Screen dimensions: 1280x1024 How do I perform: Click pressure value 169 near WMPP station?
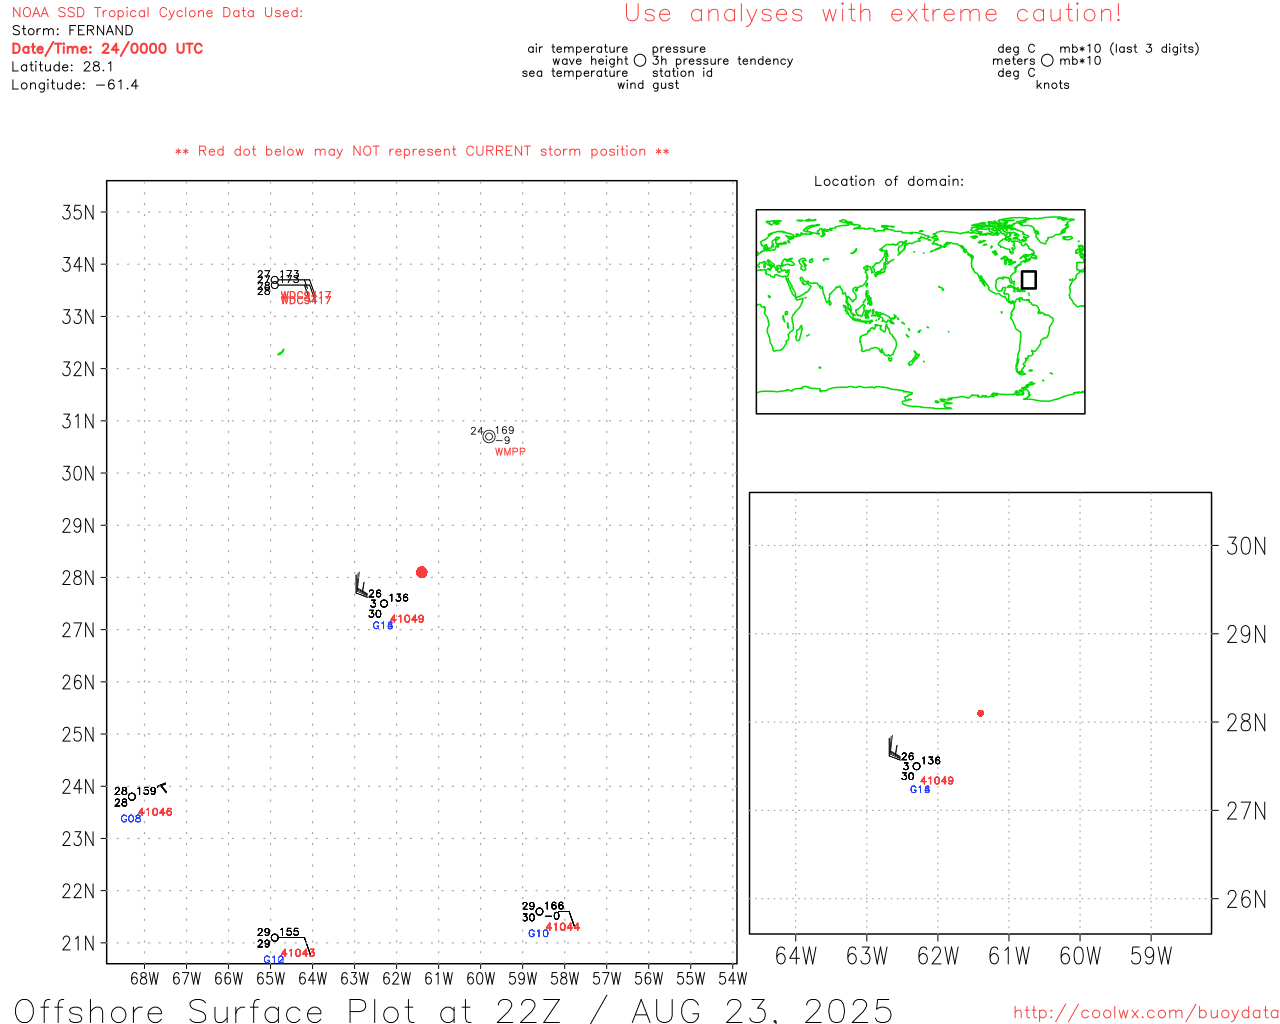click(x=505, y=431)
